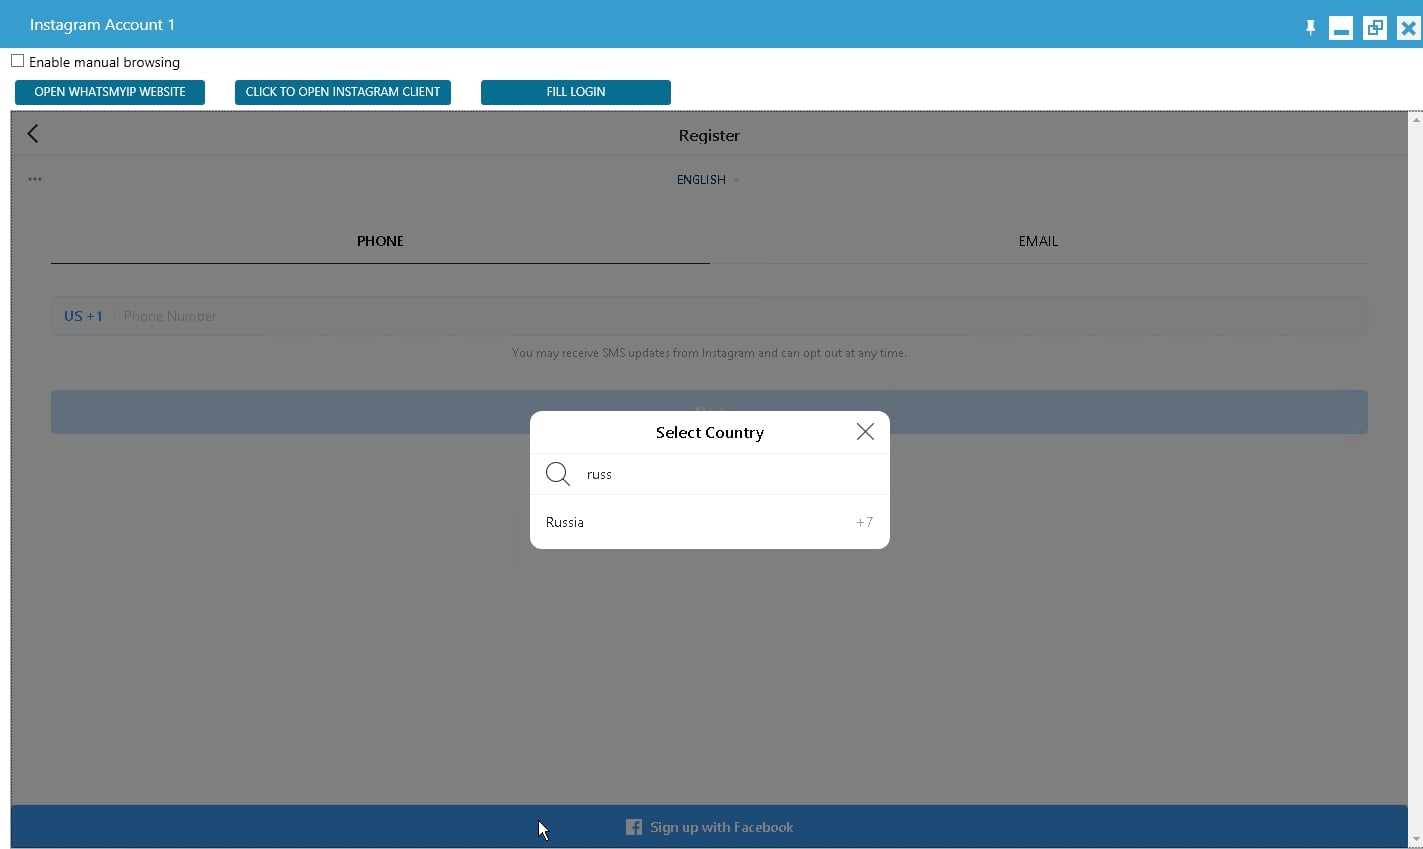
Task: Click the Select Country dialog title
Action: tap(710, 432)
